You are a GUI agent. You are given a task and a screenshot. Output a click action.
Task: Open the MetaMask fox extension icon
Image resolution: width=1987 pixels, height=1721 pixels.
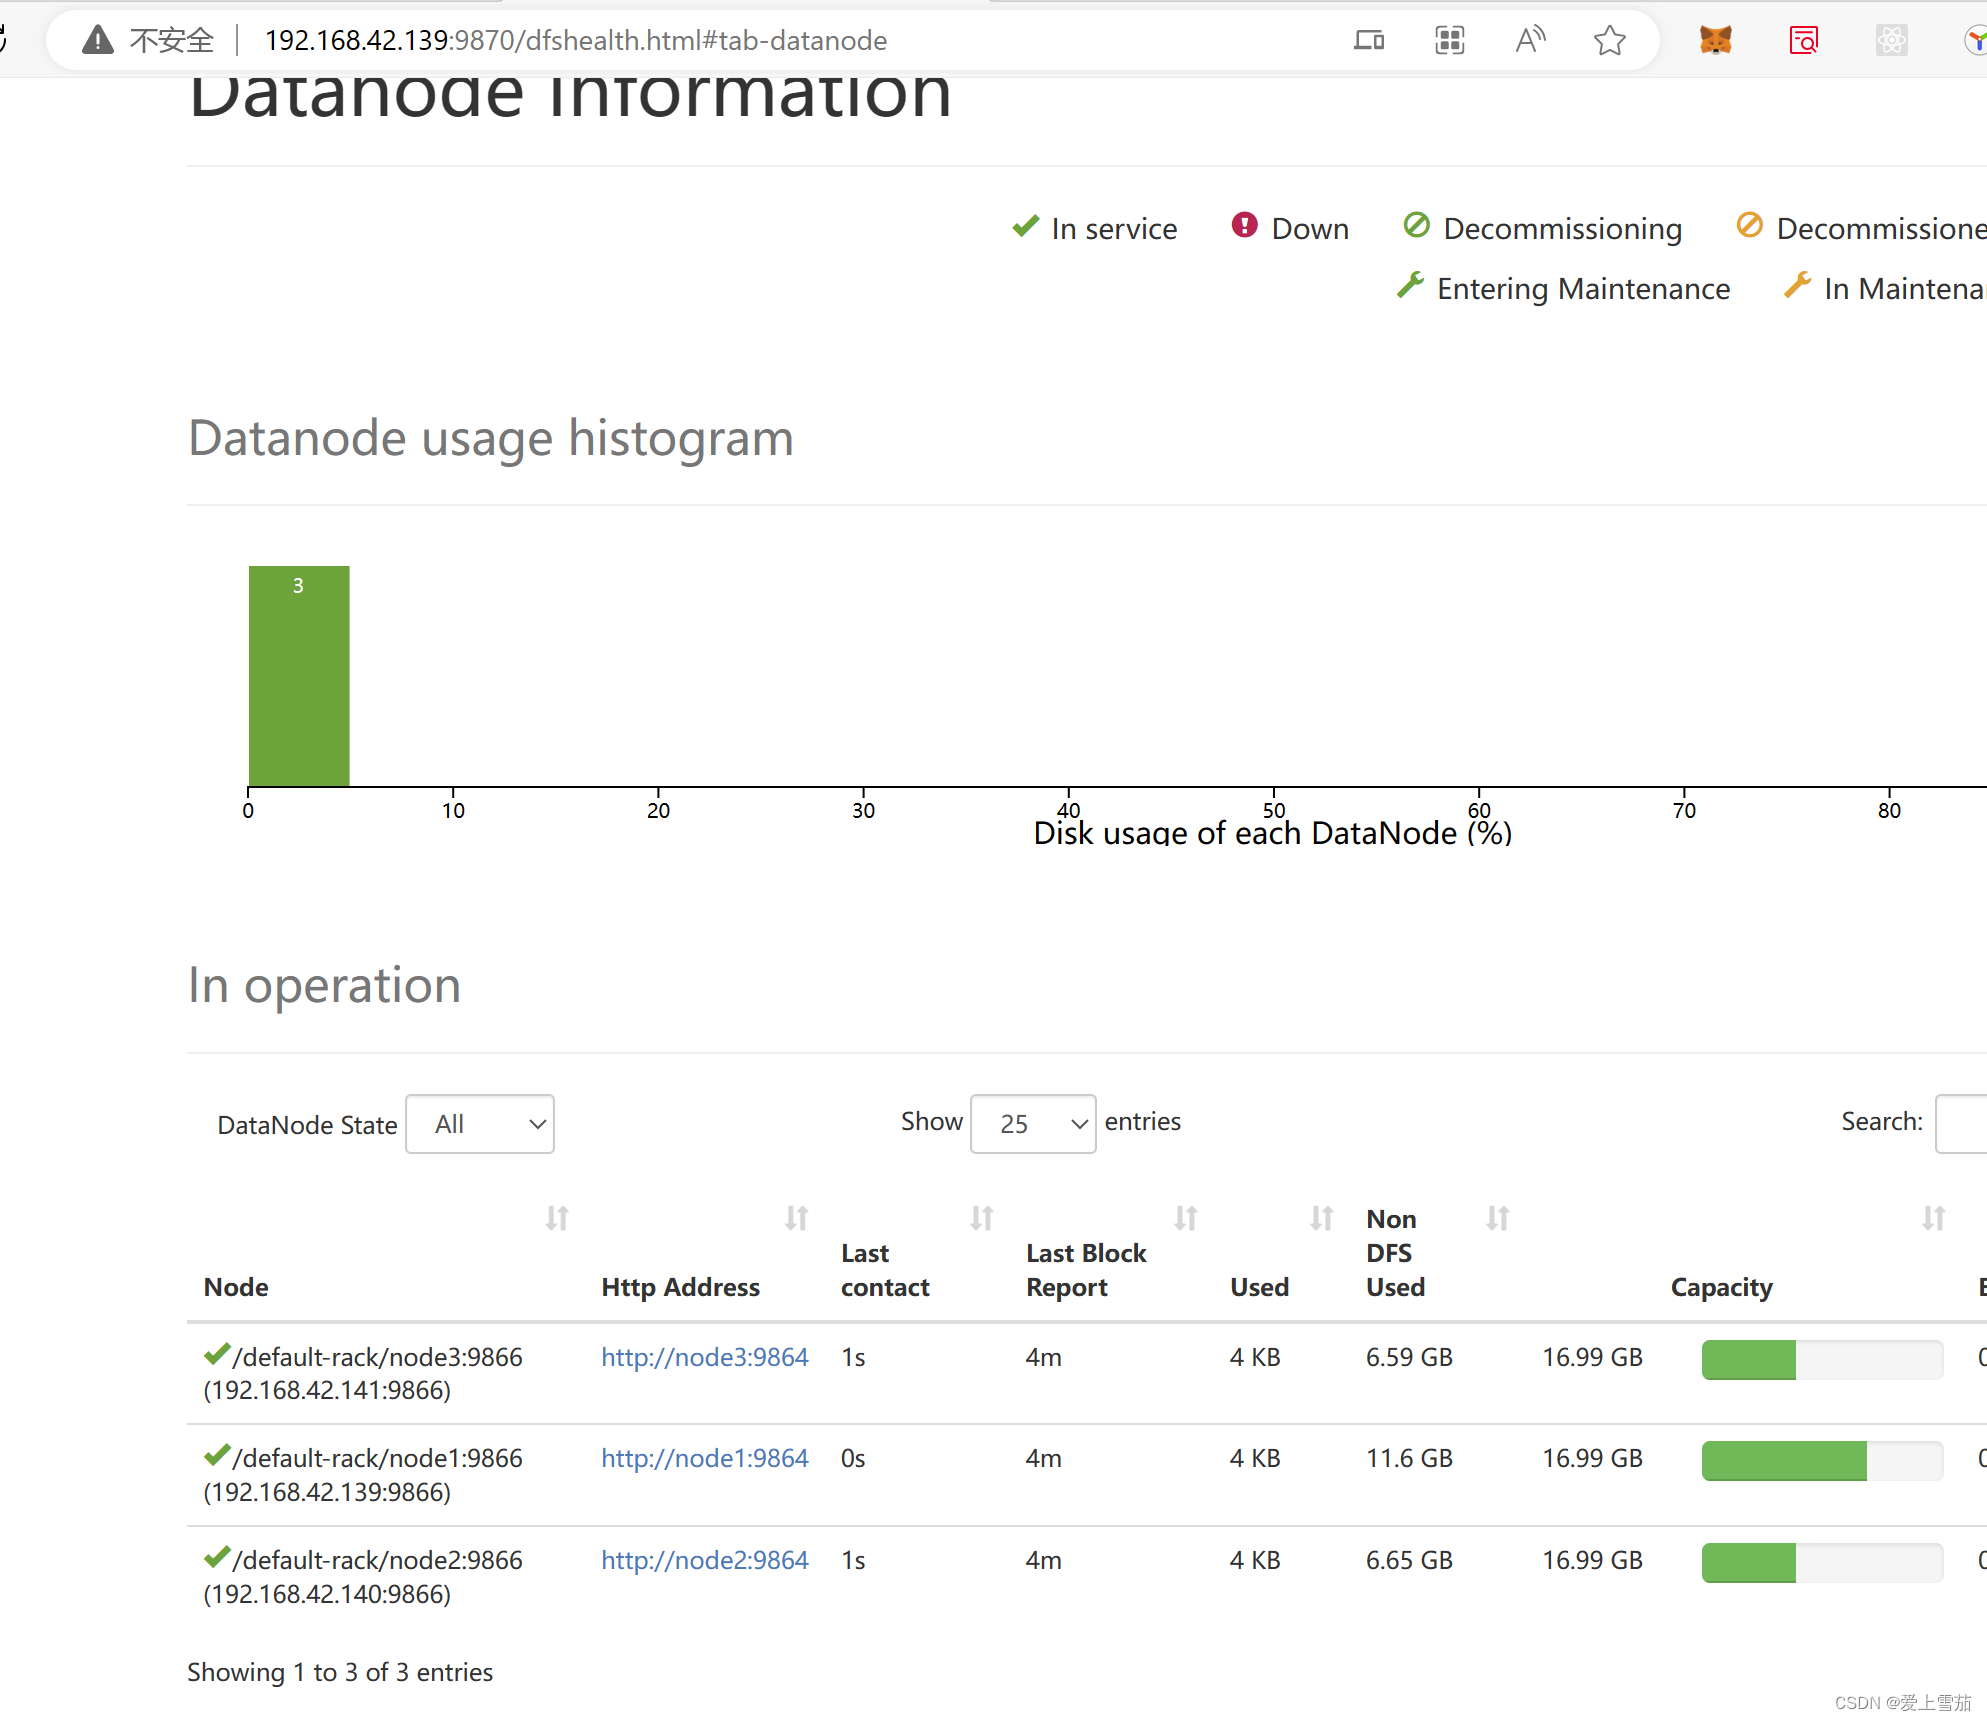click(x=1715, y=40)
